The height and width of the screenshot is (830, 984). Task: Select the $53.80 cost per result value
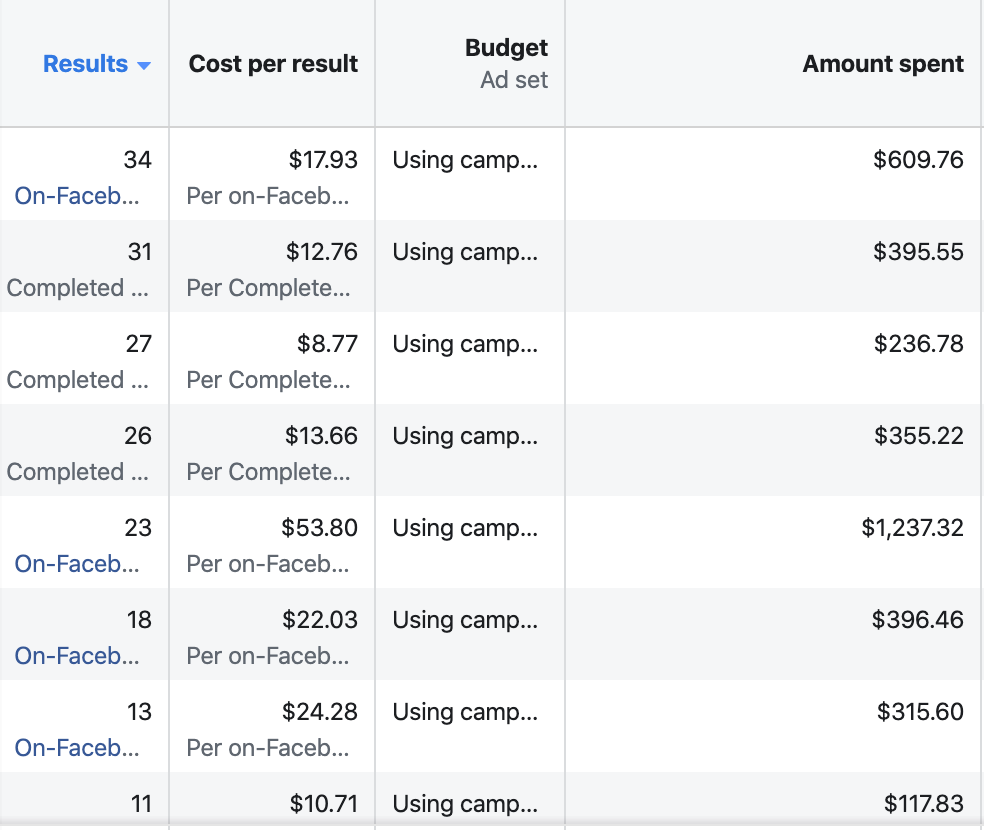point(319,528)
